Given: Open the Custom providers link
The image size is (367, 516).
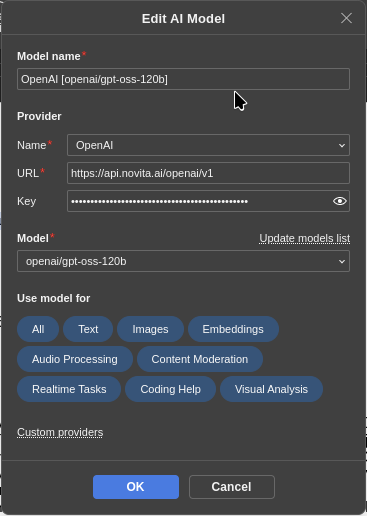Looking at the screenshot, I should pyautogui.click(x=60, y=432).
